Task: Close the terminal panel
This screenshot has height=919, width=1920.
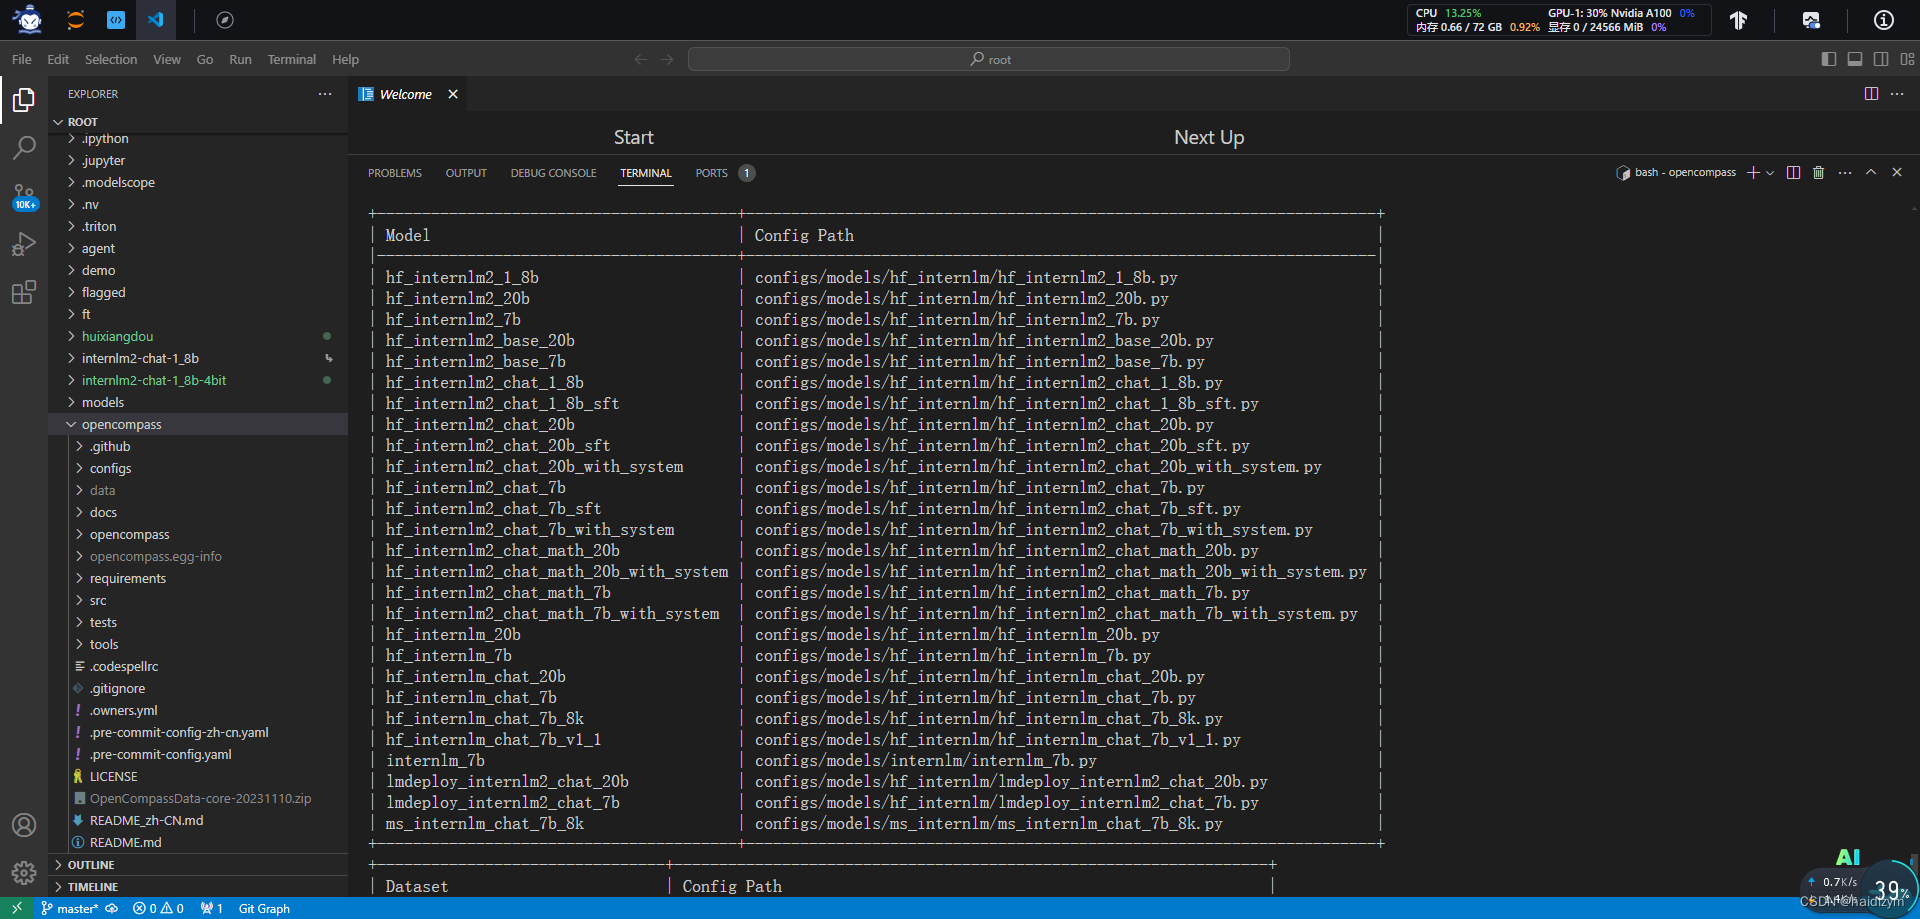Action: (x=1897, y=173)
